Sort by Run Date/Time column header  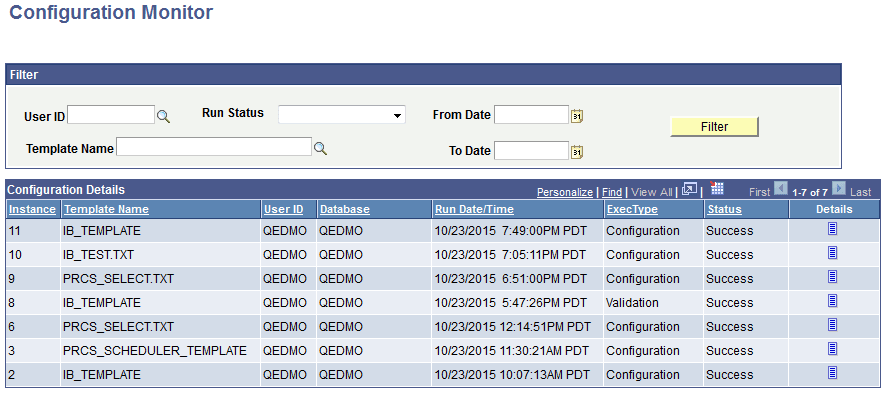click(x=474, y=209)
